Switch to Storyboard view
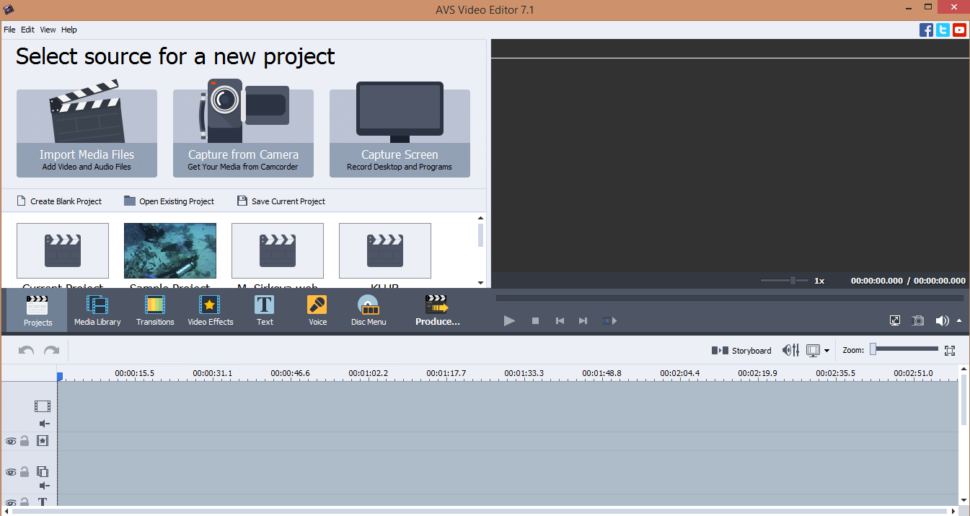970x516 pixels. tap(742, 350)
